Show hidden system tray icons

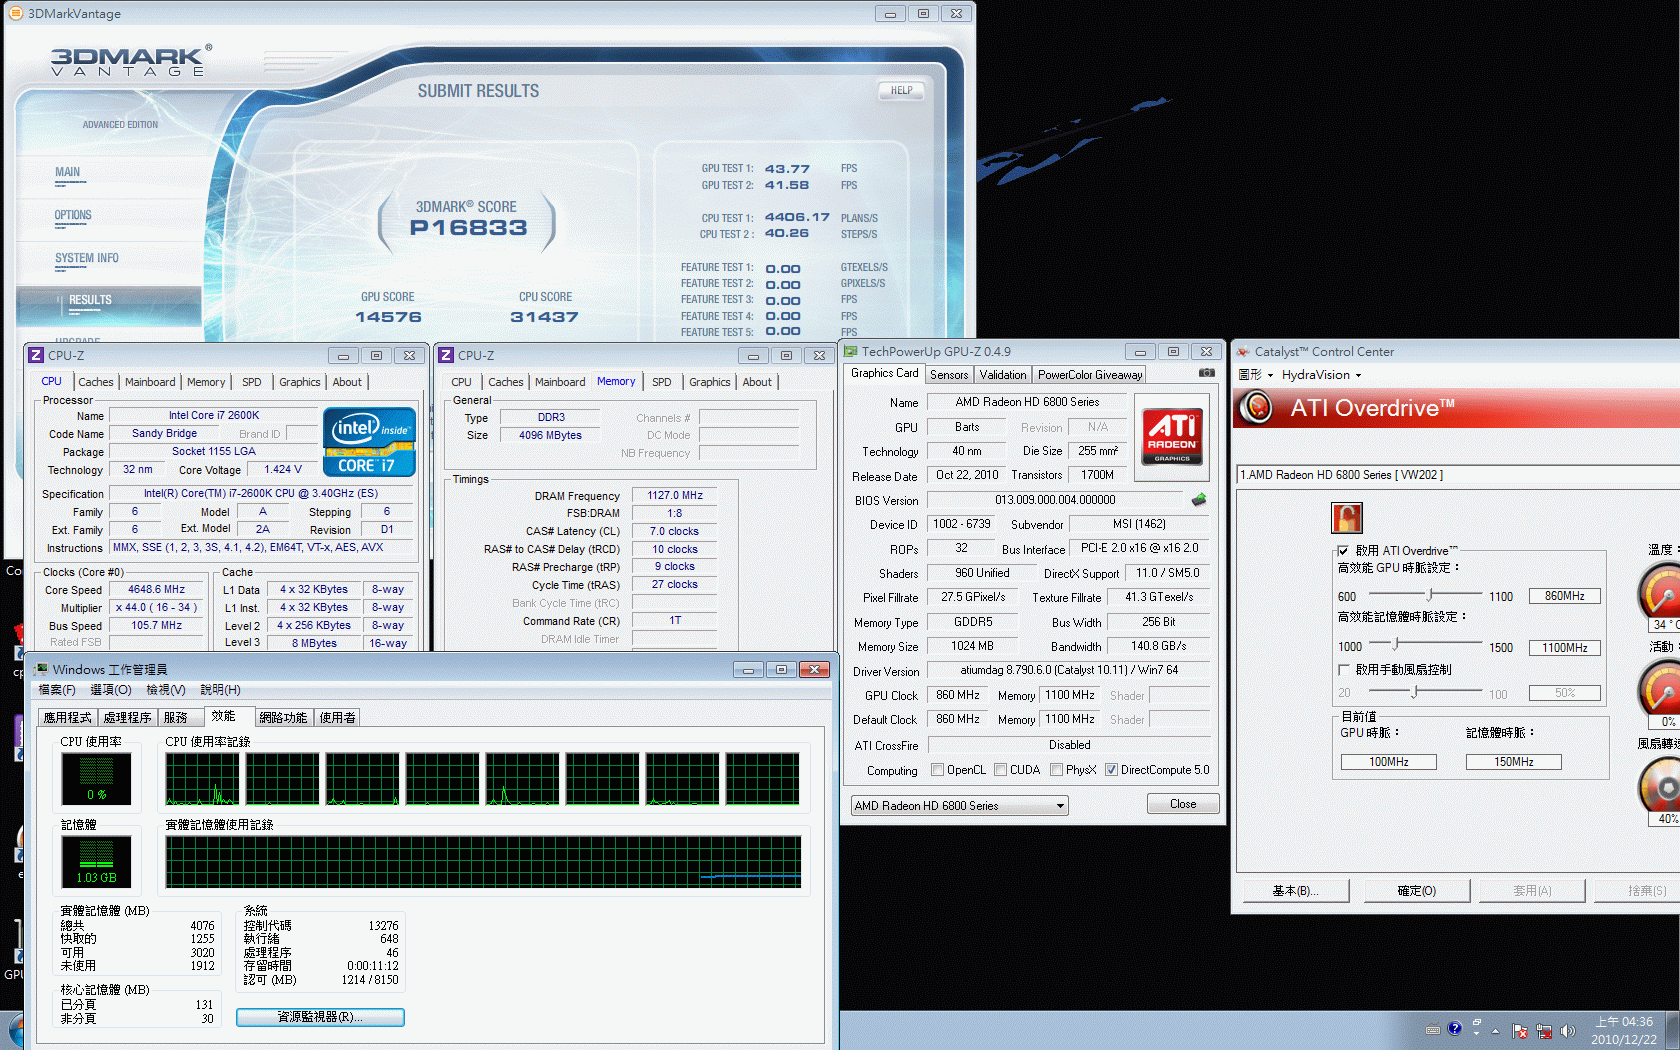(1496, 1030)
